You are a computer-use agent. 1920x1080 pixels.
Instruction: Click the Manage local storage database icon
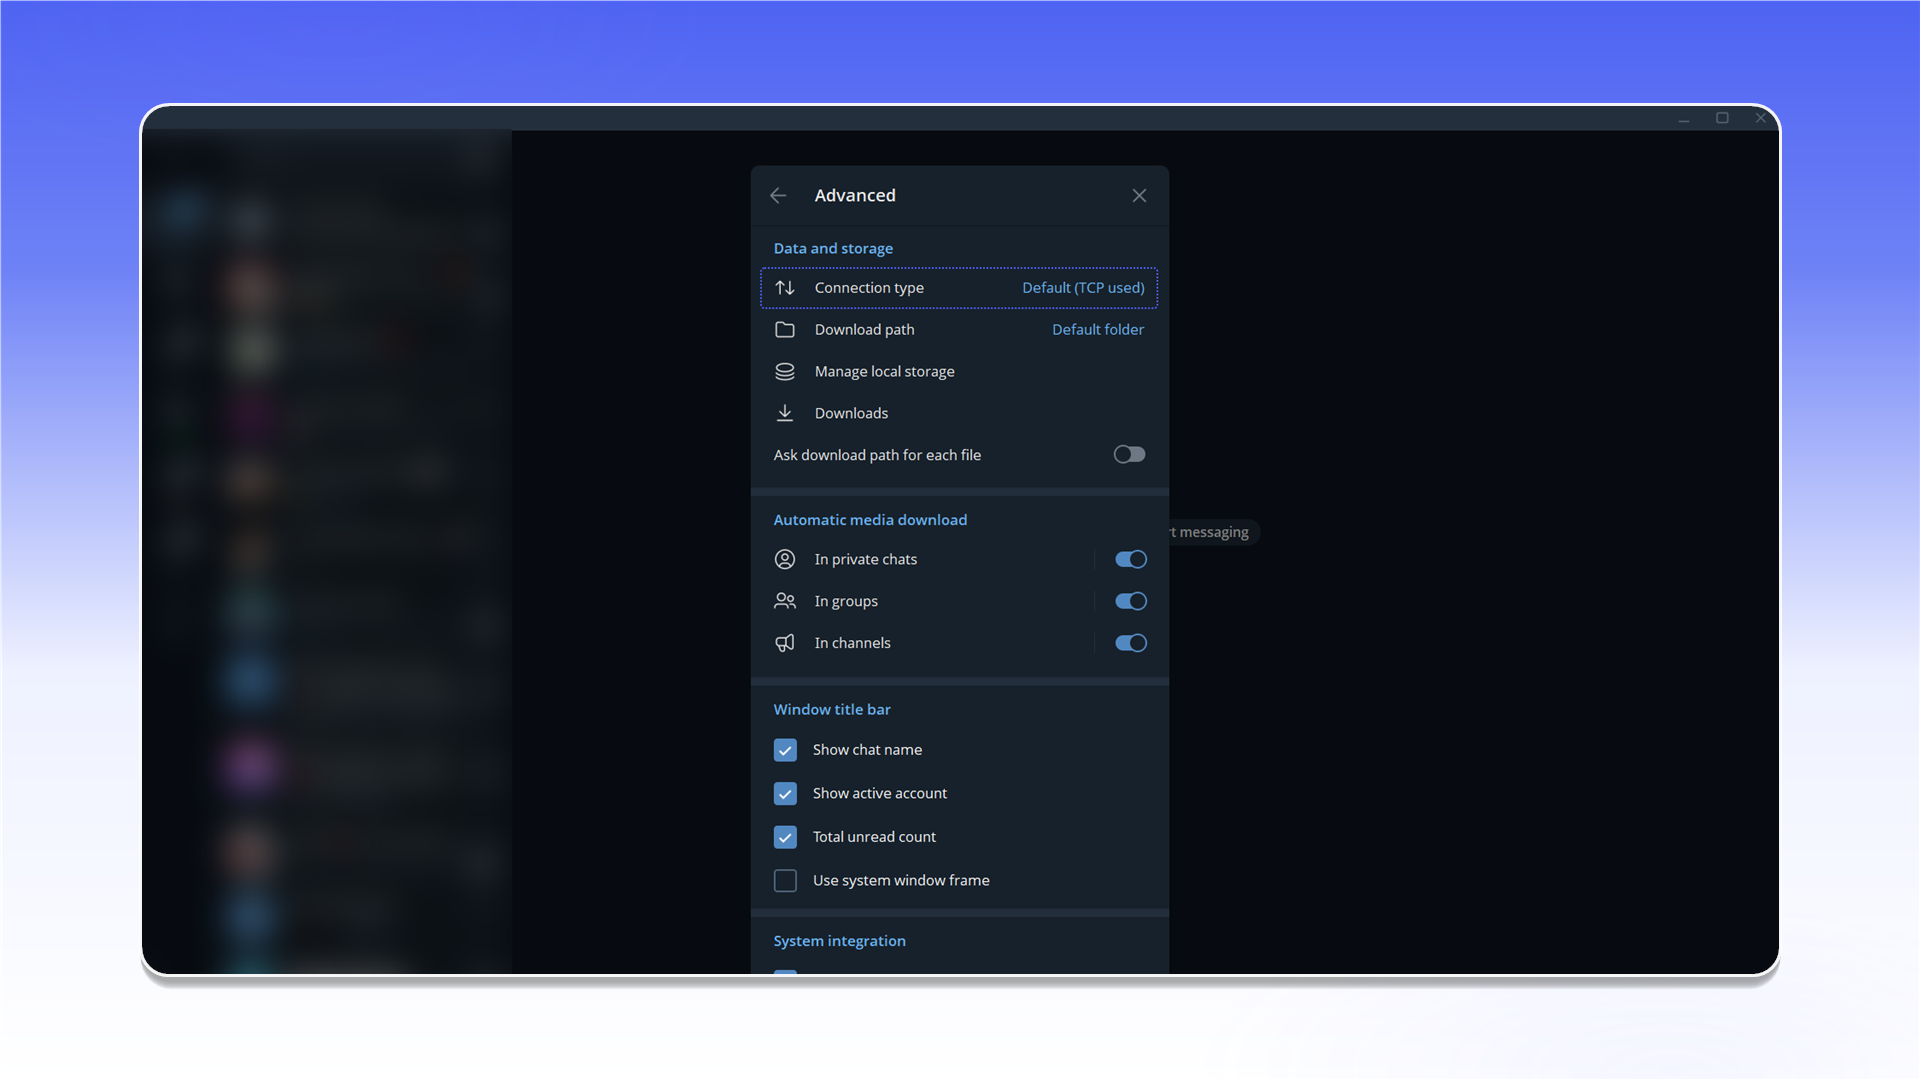click(785, 372)
